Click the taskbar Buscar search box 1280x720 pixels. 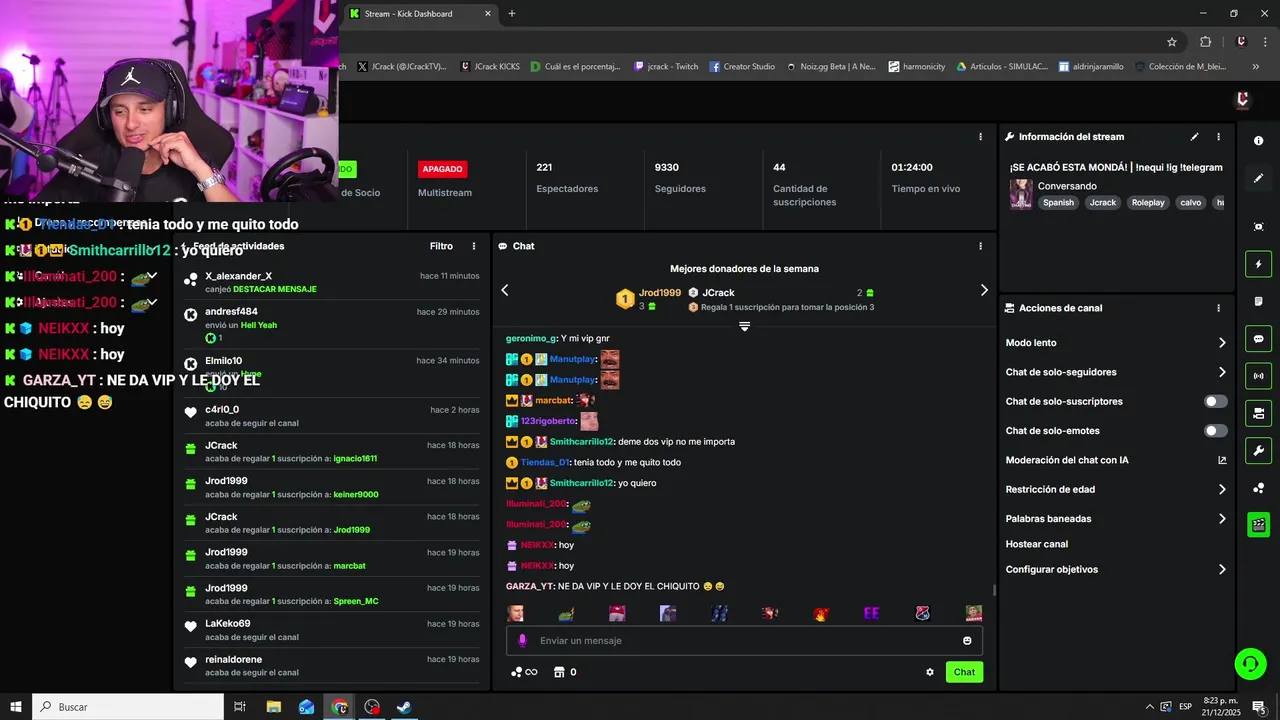(x=127, y=707)
